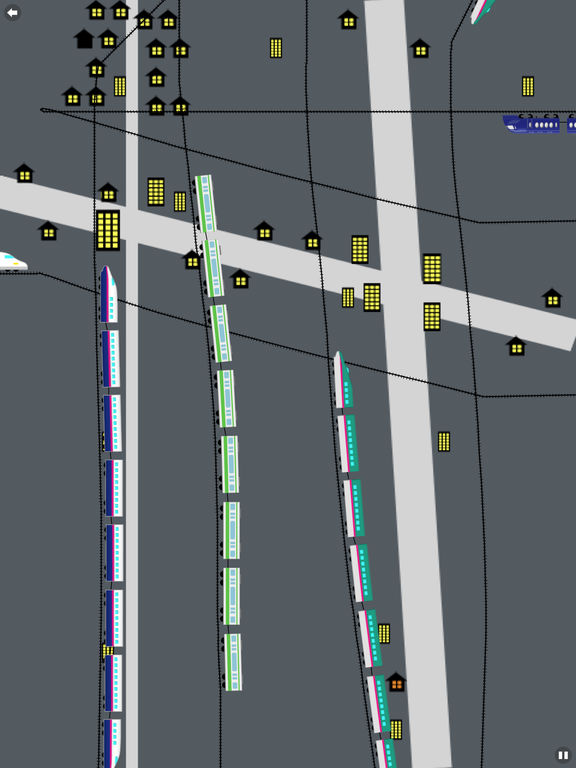Tap the front car of the green-striped train
The image size is (576, 768).
[x=205, y=203]
